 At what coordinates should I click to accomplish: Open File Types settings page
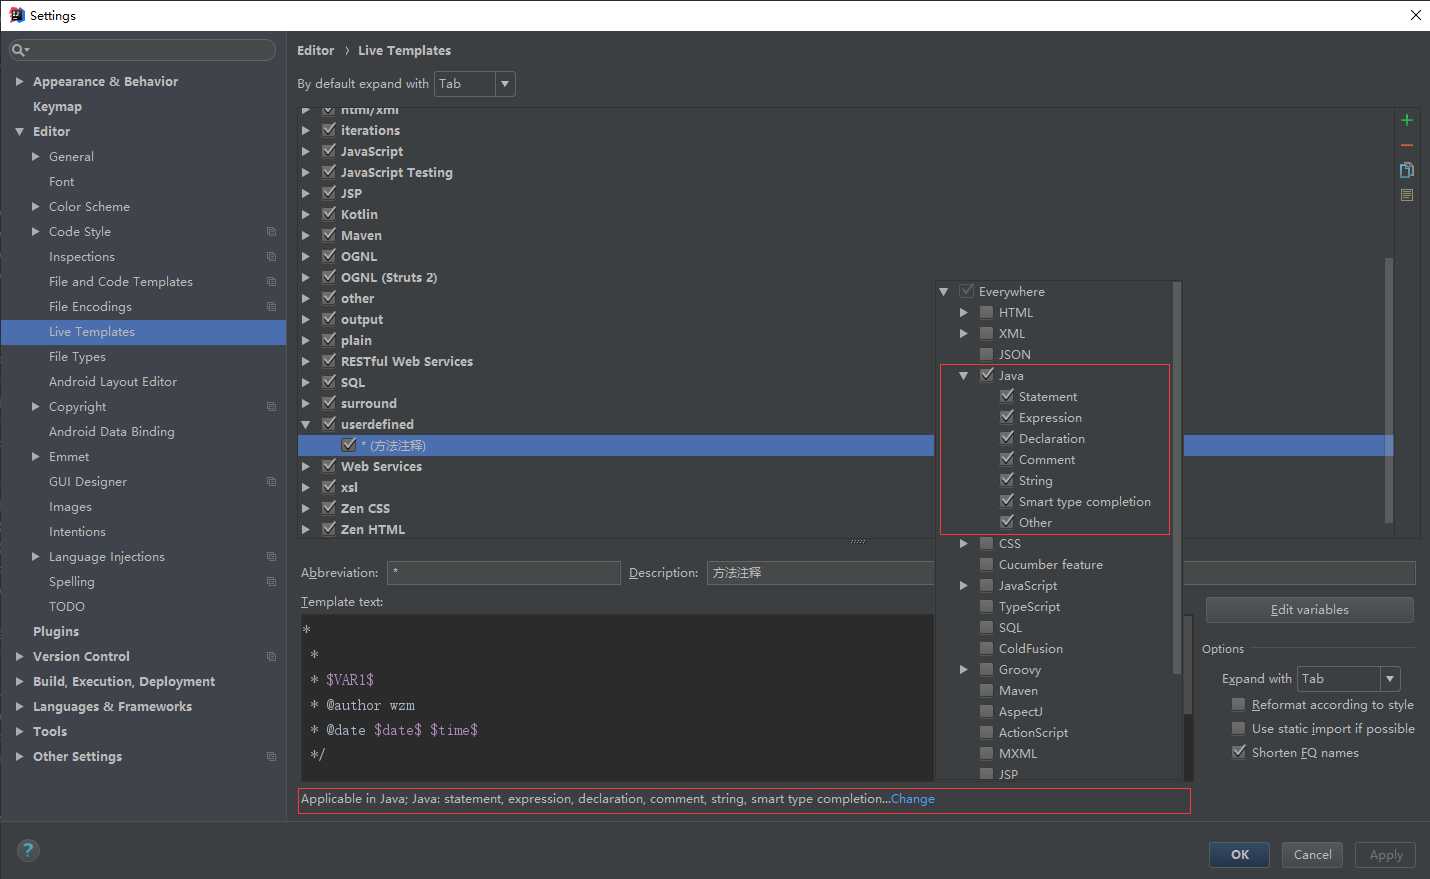point(77,357)
